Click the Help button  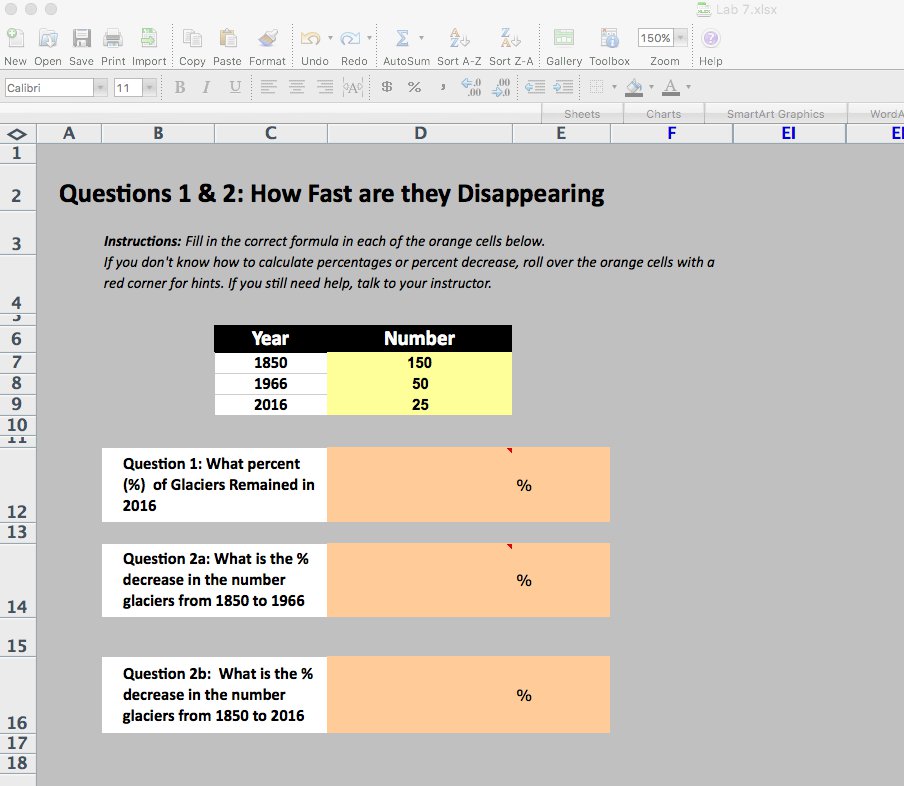(x=710, y=39)
